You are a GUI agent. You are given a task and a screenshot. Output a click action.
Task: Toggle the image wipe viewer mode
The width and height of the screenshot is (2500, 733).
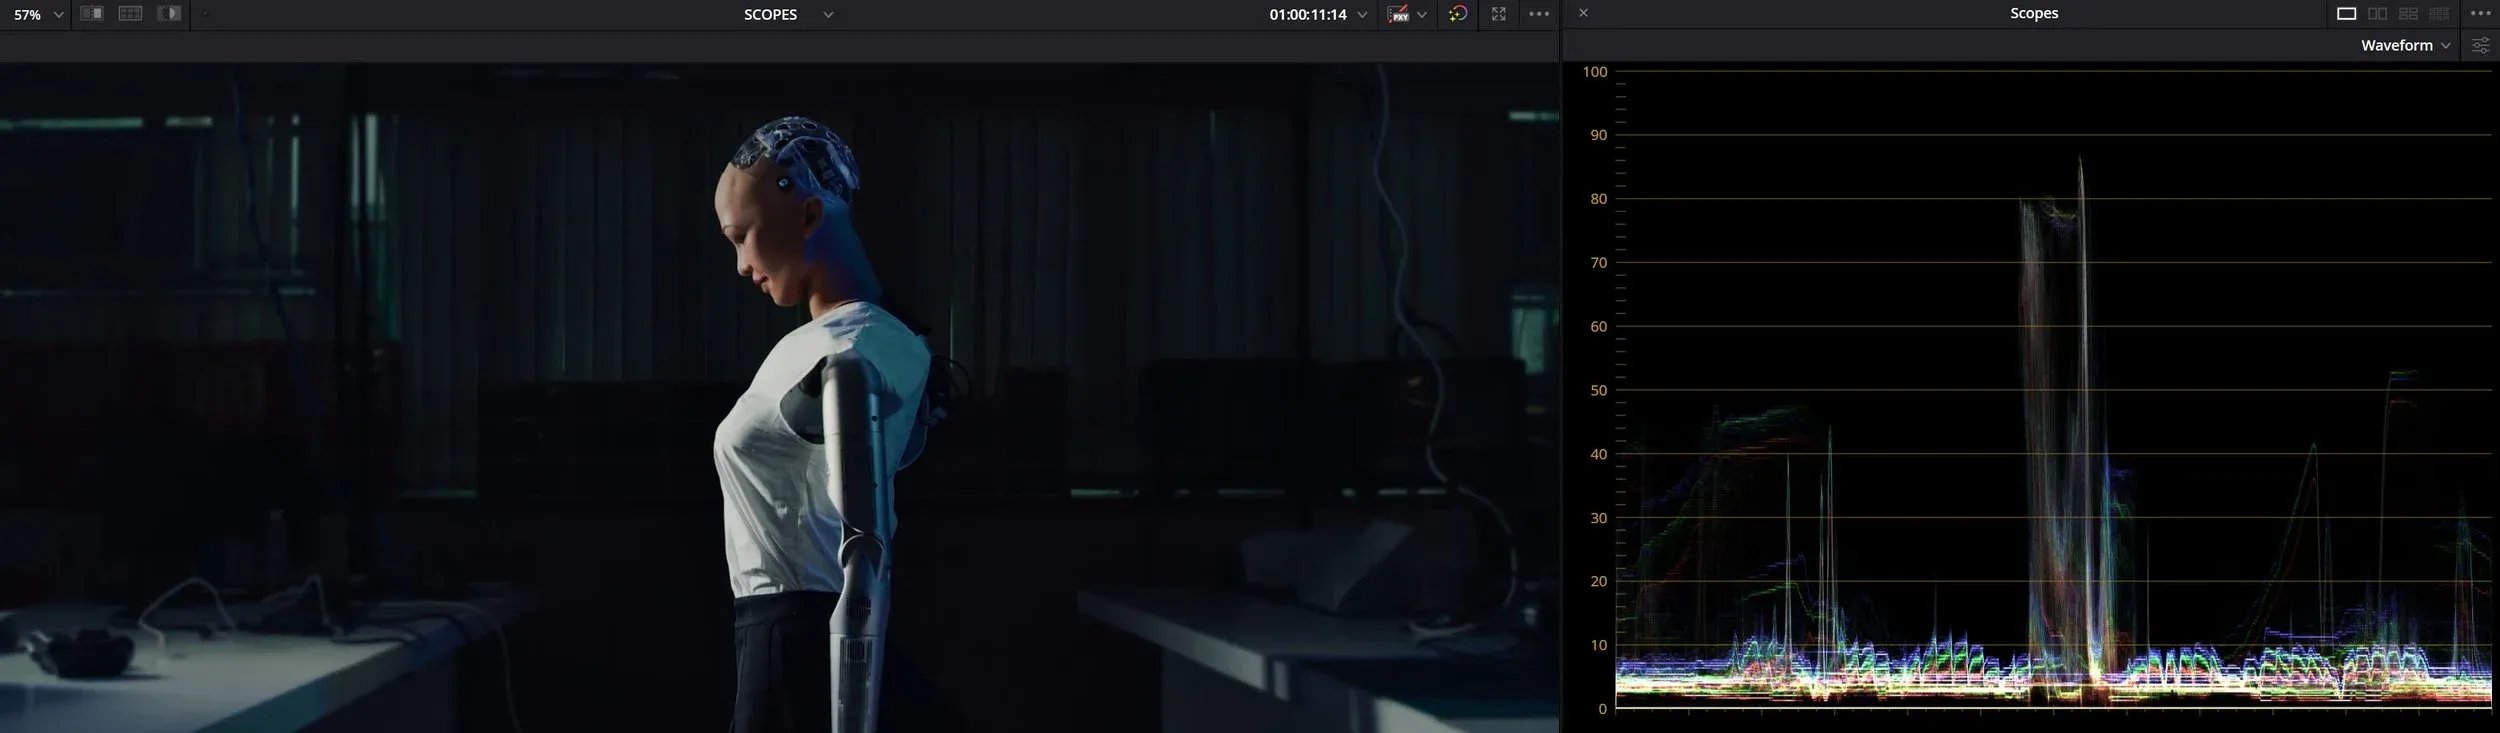click(x=92, y=14)
